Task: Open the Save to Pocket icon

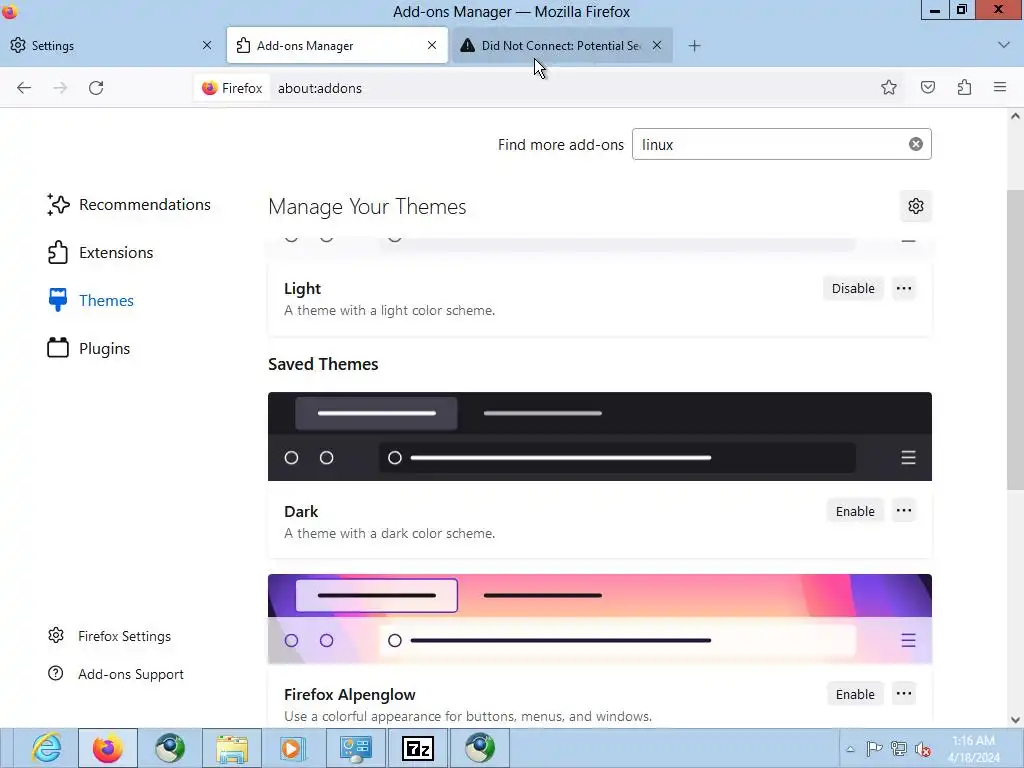Action: [927, 88]
